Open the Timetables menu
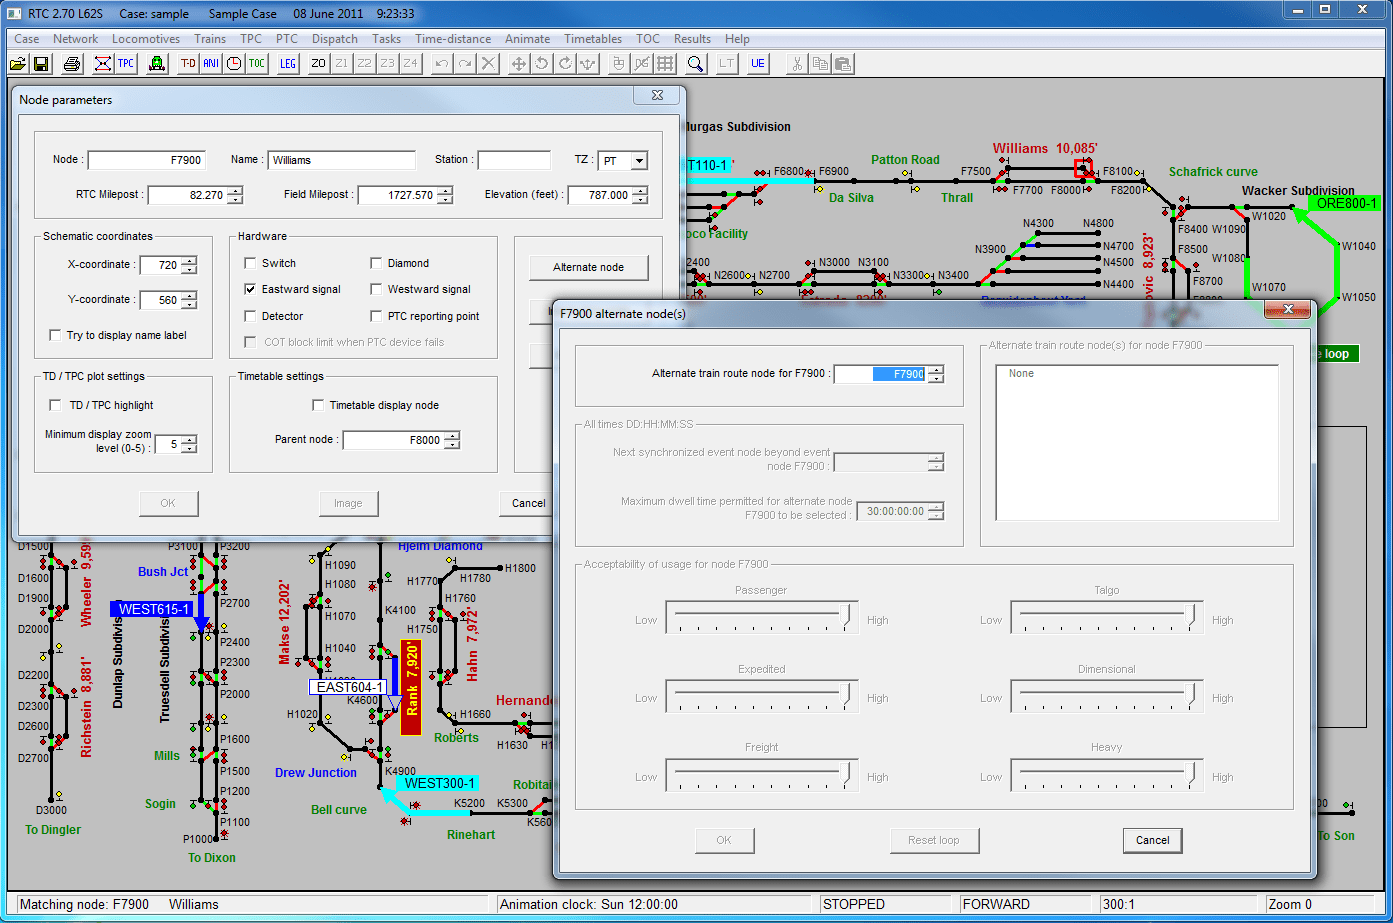1393x923 pixels. [593, 39]
